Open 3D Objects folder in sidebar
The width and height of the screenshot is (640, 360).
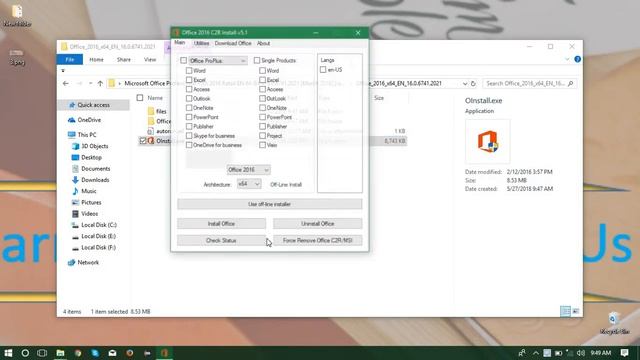(x=94, y=146)
